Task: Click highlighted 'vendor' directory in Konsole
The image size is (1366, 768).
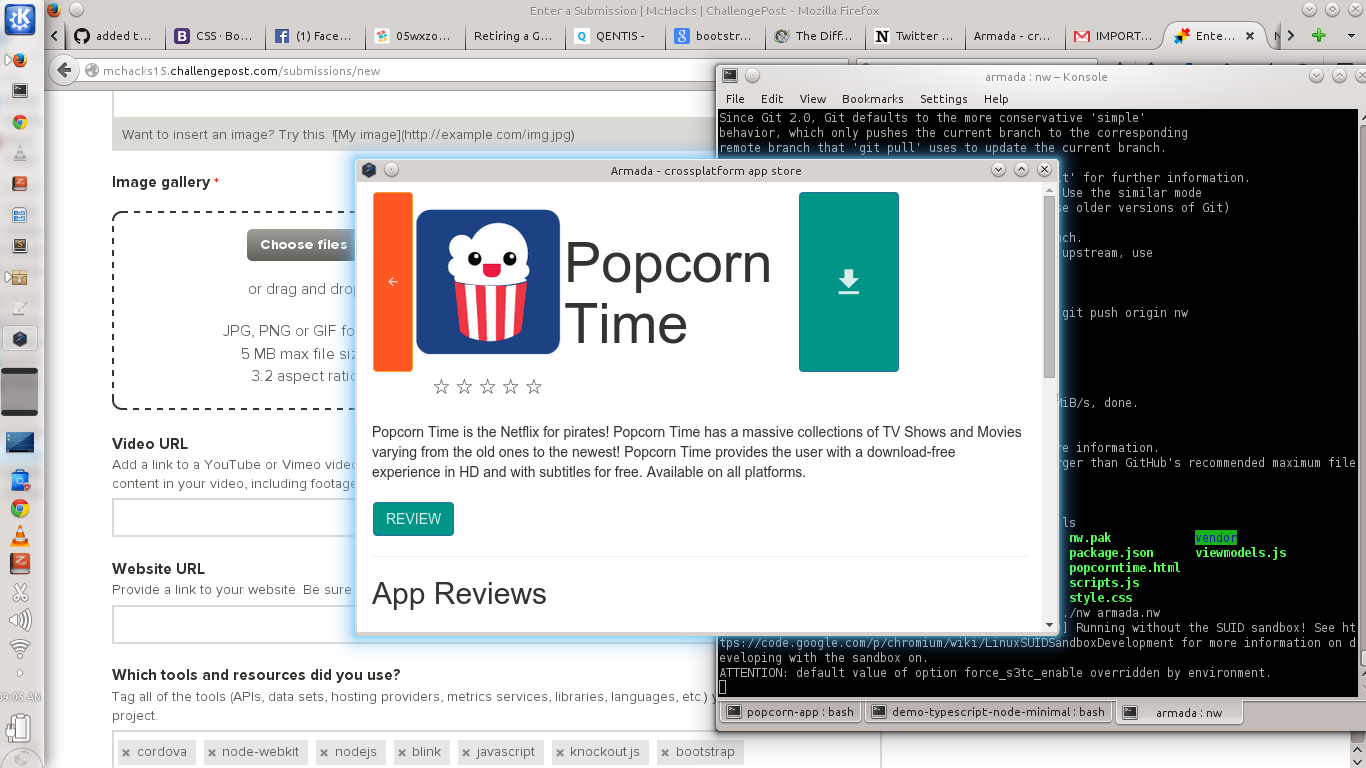Action: [x=1216, y=537]
